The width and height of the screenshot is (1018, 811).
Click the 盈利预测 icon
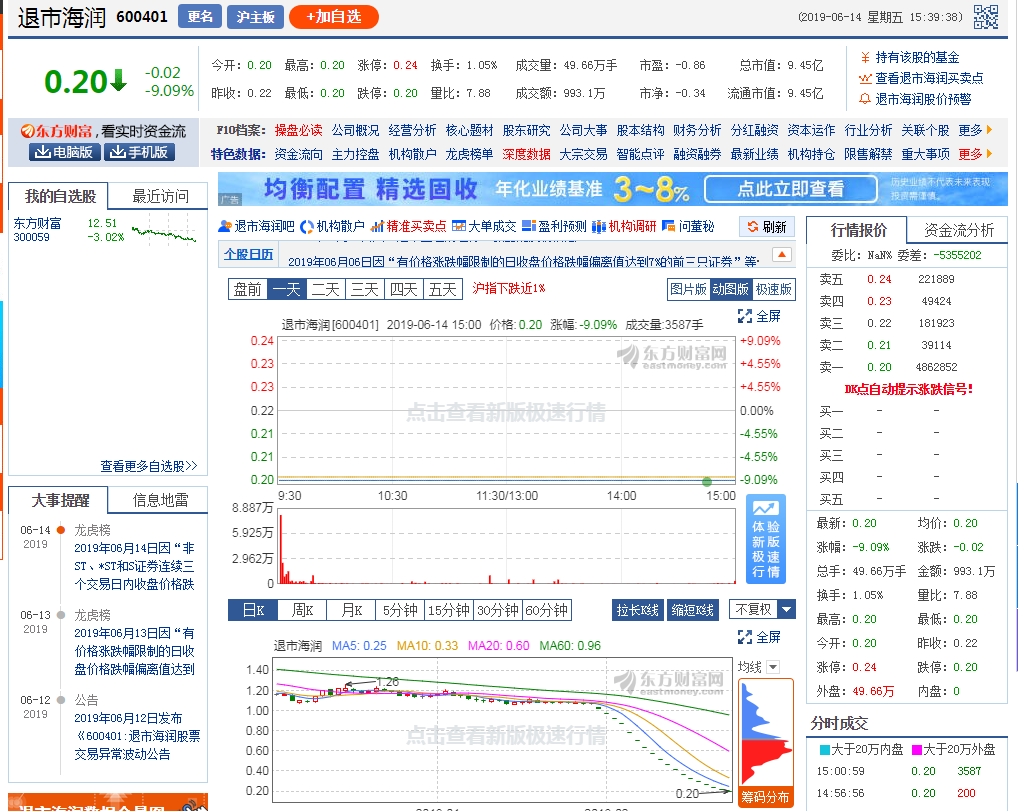tap(528, 226)
